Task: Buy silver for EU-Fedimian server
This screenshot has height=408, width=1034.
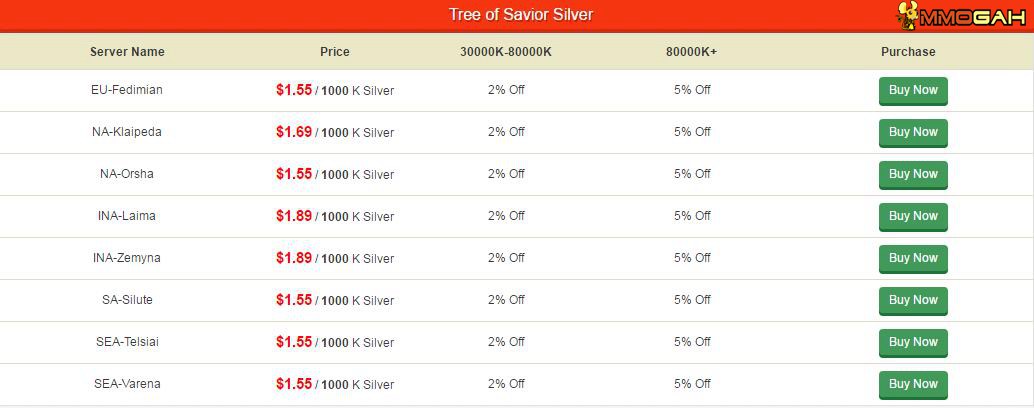Action: pos(913,91)
